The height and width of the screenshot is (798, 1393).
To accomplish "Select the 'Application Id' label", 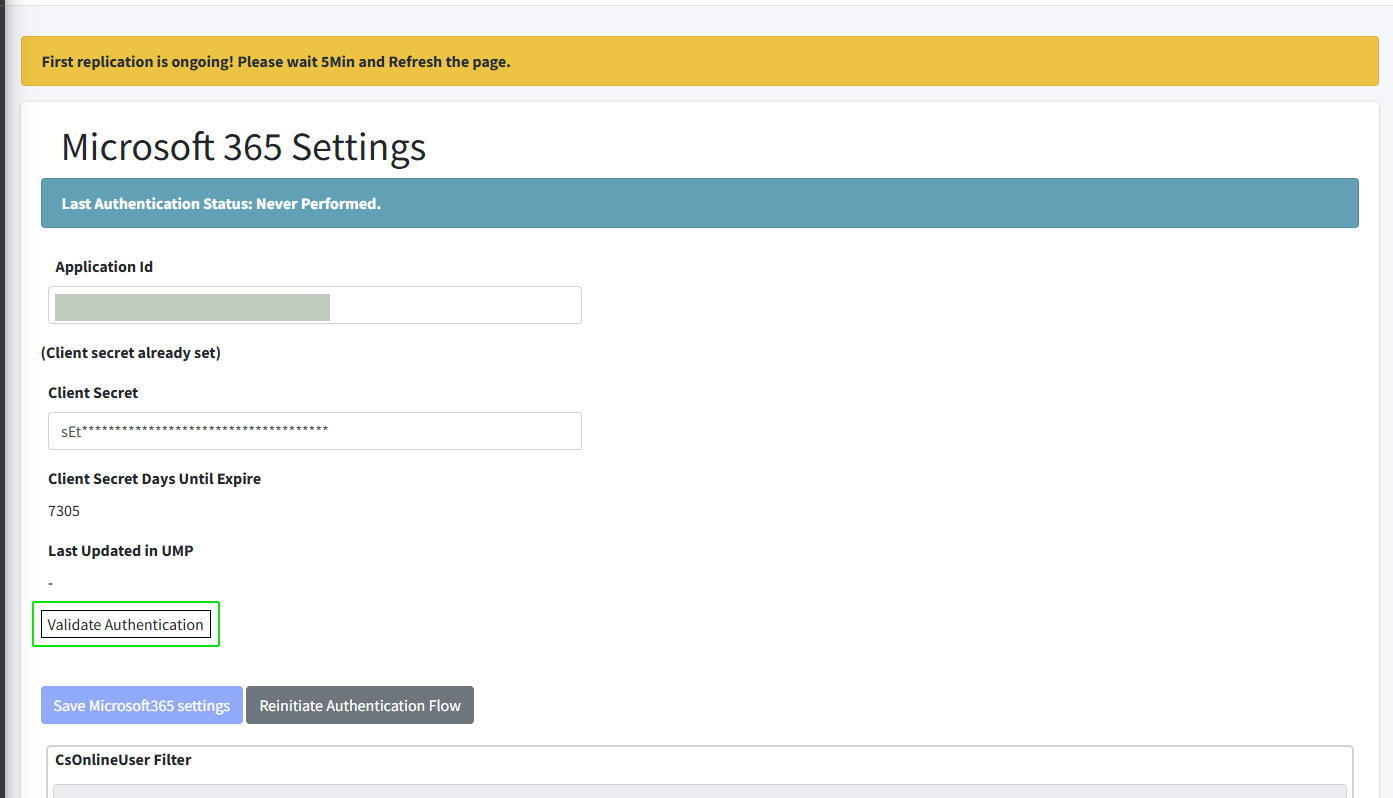I will pyautogui.click(x=104, y=267).
